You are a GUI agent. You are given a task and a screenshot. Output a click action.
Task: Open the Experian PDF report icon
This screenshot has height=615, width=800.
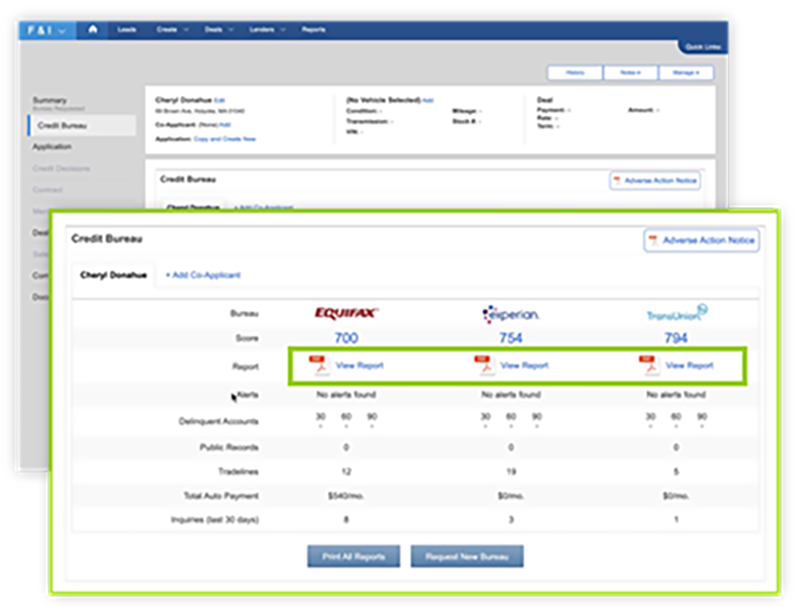(x=484, y=365)
